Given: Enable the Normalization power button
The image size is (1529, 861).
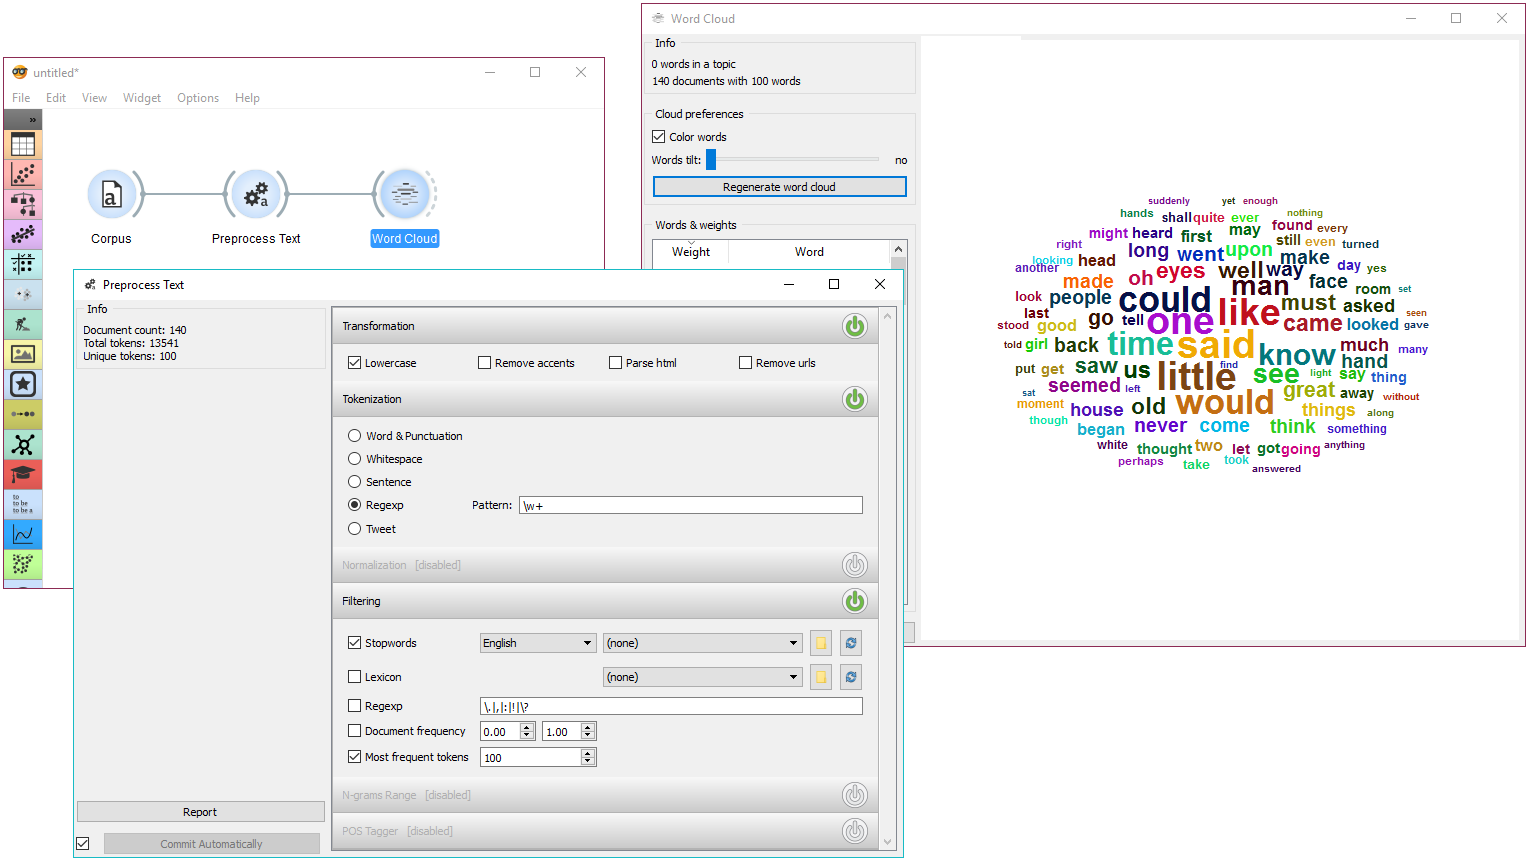Looking at the screenshot, I should (854, 565).
